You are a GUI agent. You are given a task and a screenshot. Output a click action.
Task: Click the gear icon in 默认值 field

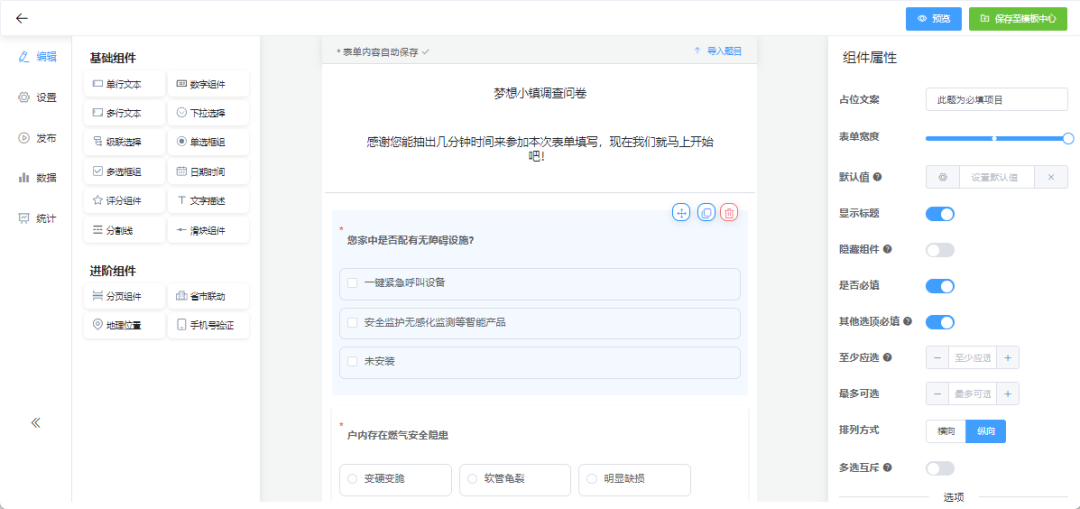pyautogui.click(x=943, y=177)
